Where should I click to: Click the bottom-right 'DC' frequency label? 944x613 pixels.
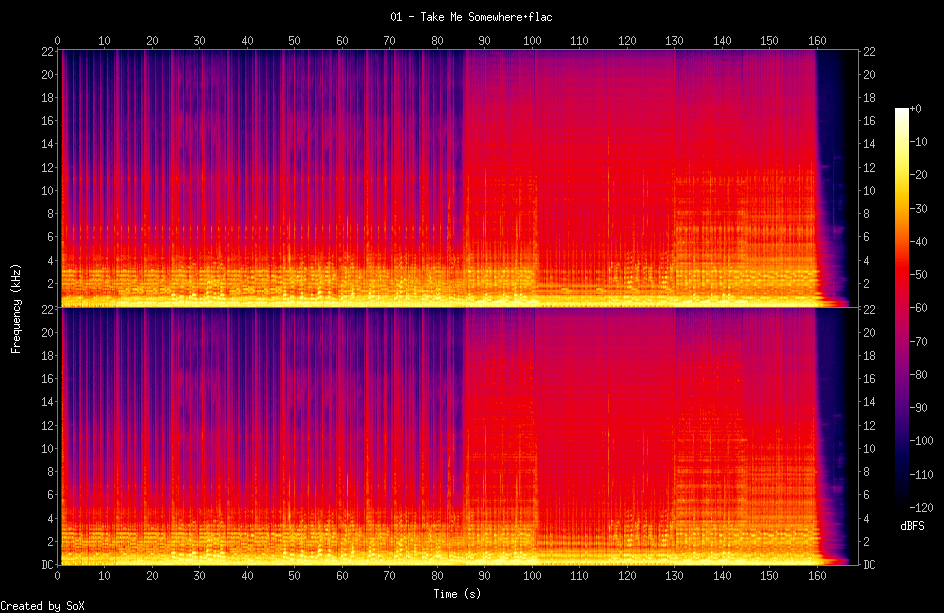click(870, 565)
